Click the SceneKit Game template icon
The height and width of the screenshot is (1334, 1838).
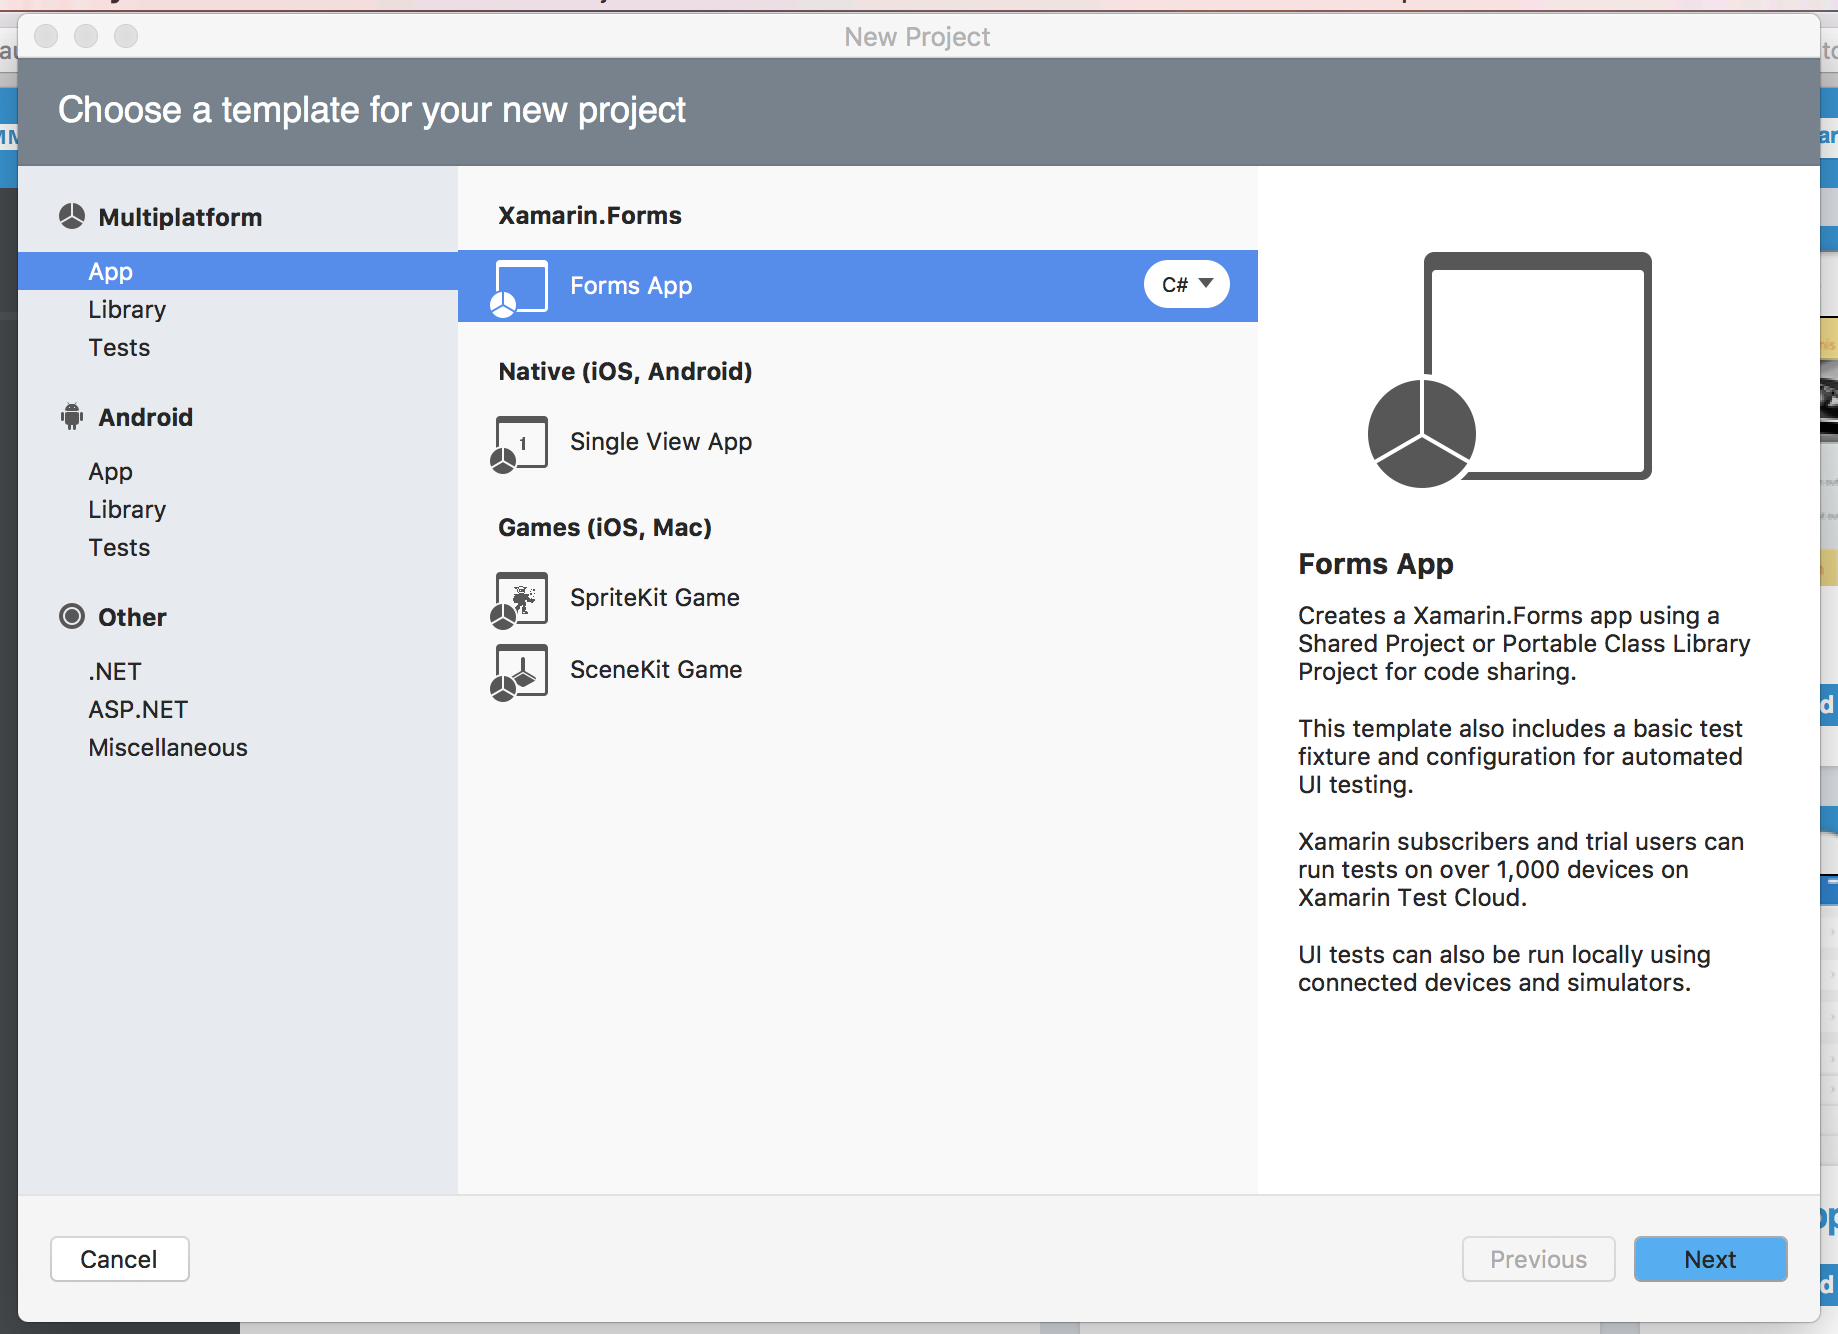coord(519,672)
